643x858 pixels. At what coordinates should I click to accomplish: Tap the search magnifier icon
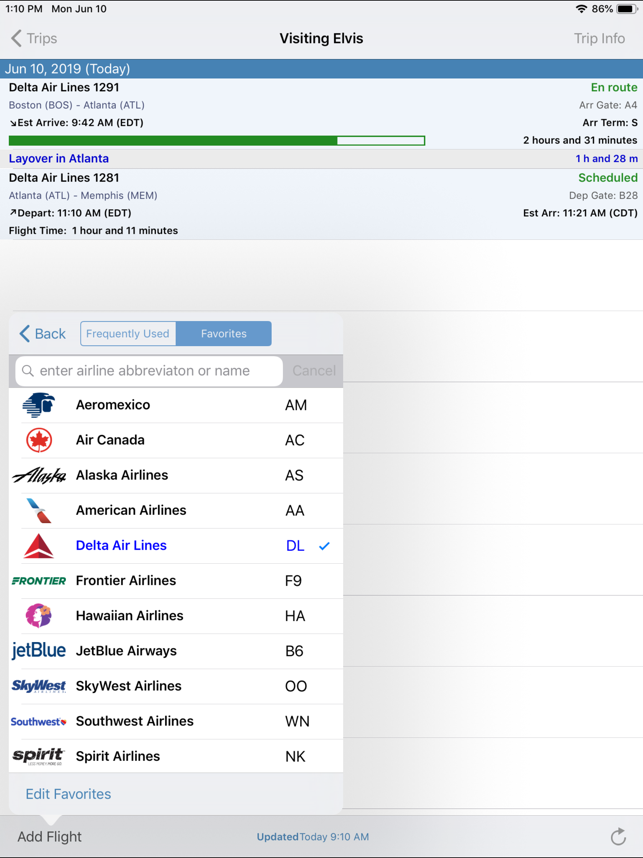click(x=27, y=371)
